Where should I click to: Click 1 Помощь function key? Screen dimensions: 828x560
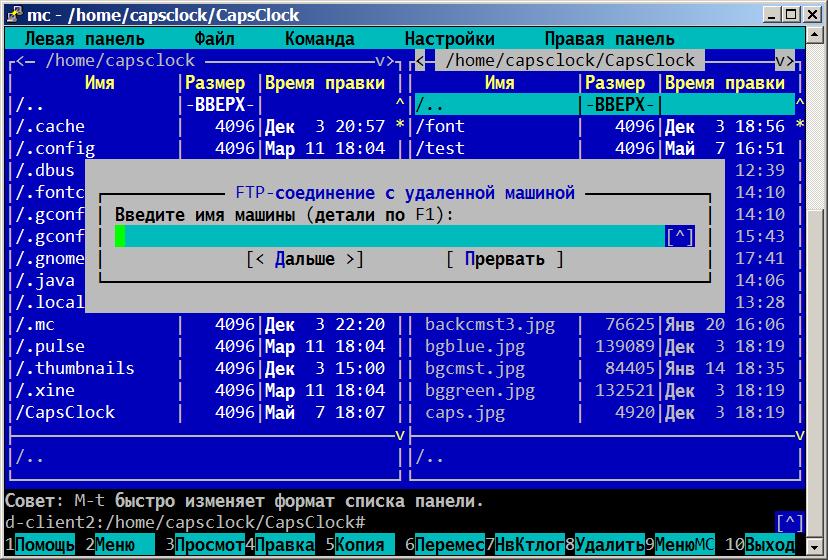point(41,545)
